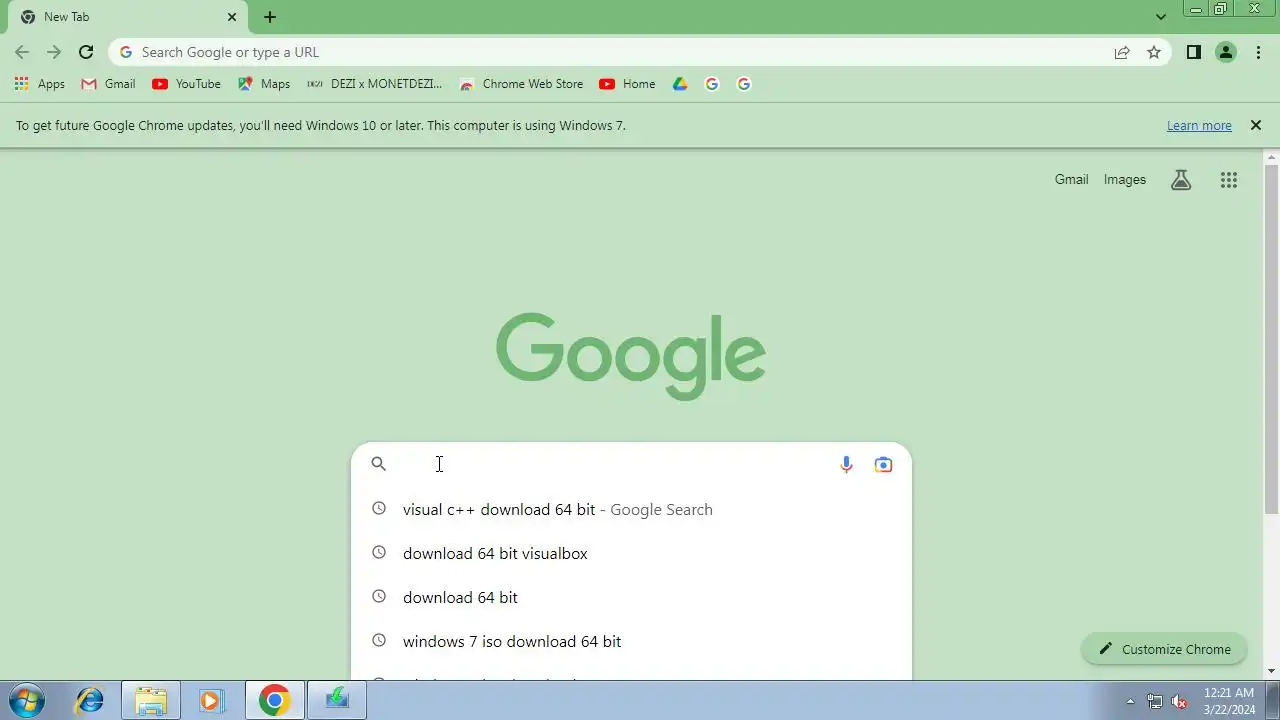Click page scrollbar down arrow

[1272, 671]
